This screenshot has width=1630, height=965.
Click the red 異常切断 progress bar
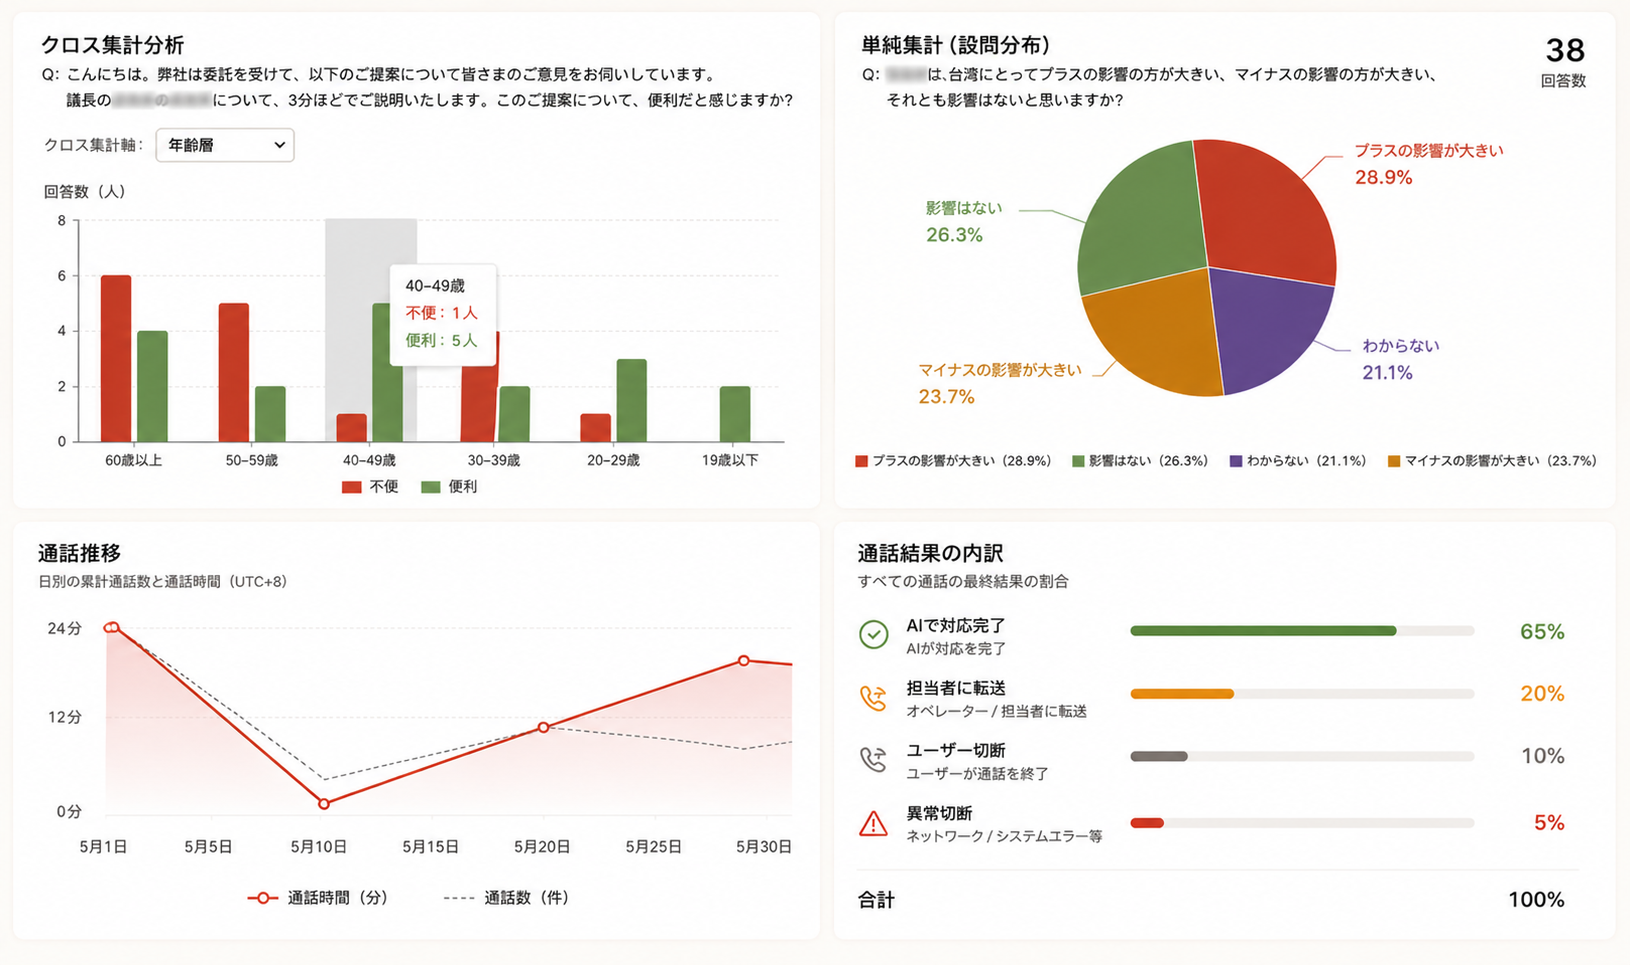pyautogui.click(x=1147, y=823)
